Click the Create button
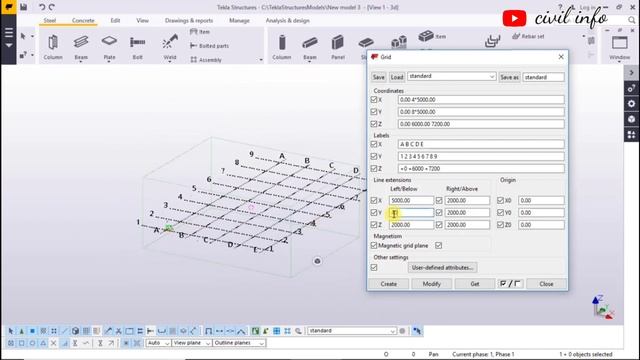 click(x=389, y=284)
